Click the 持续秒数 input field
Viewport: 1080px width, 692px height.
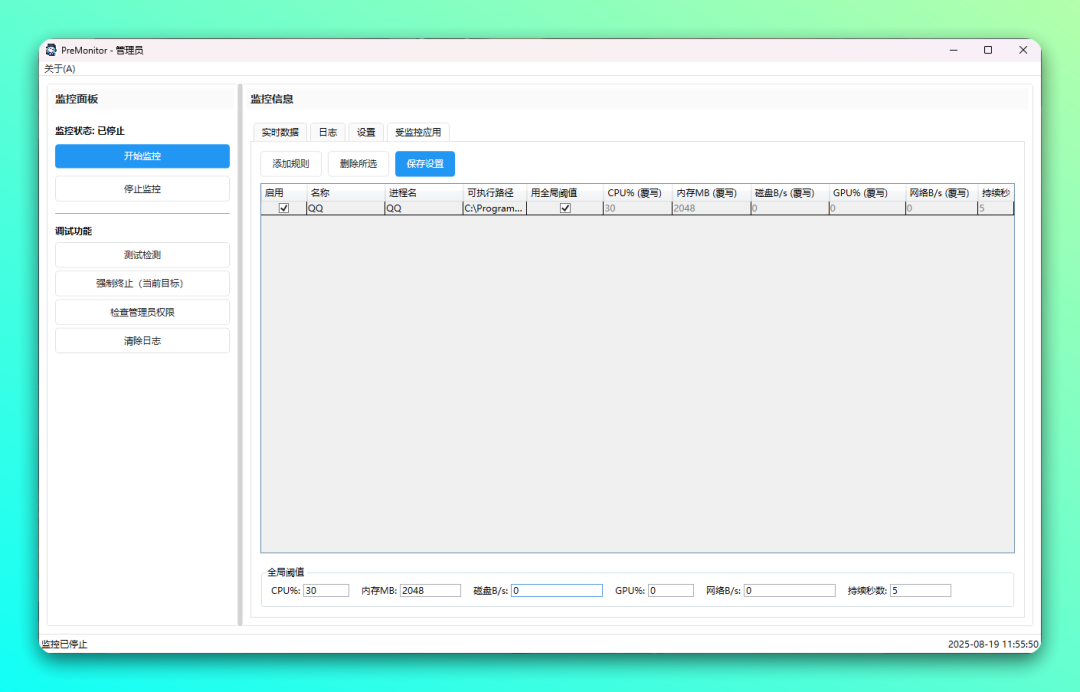point(920,591)
